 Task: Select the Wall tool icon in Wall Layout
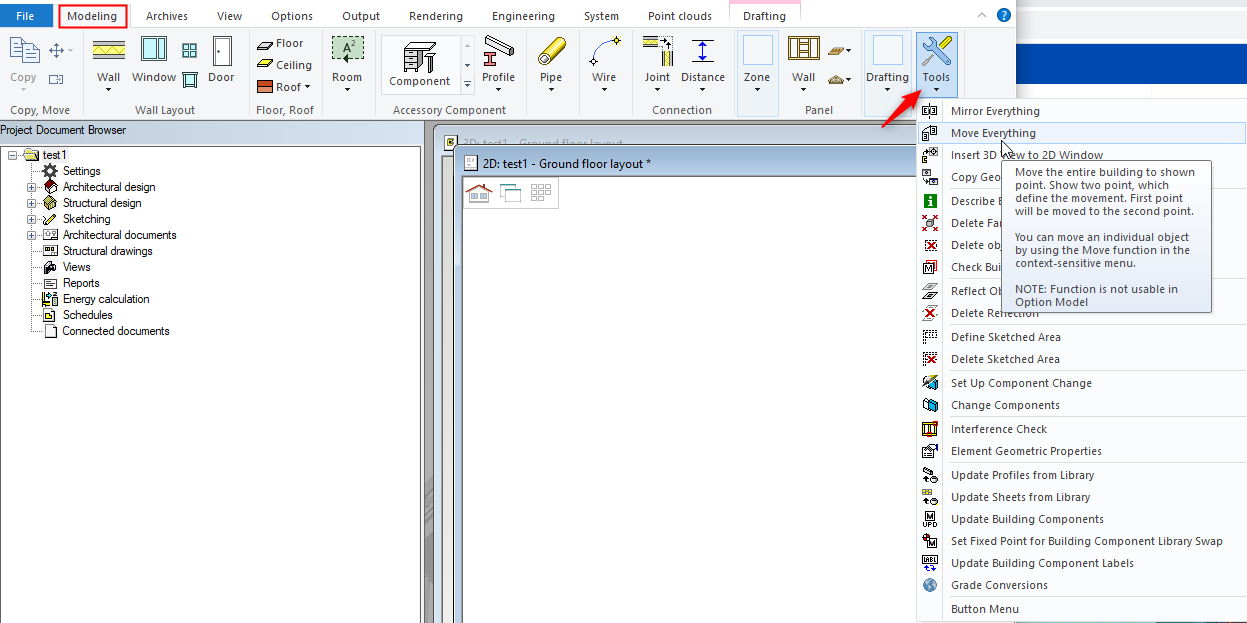pyautogui.click(x=108, y=50)
